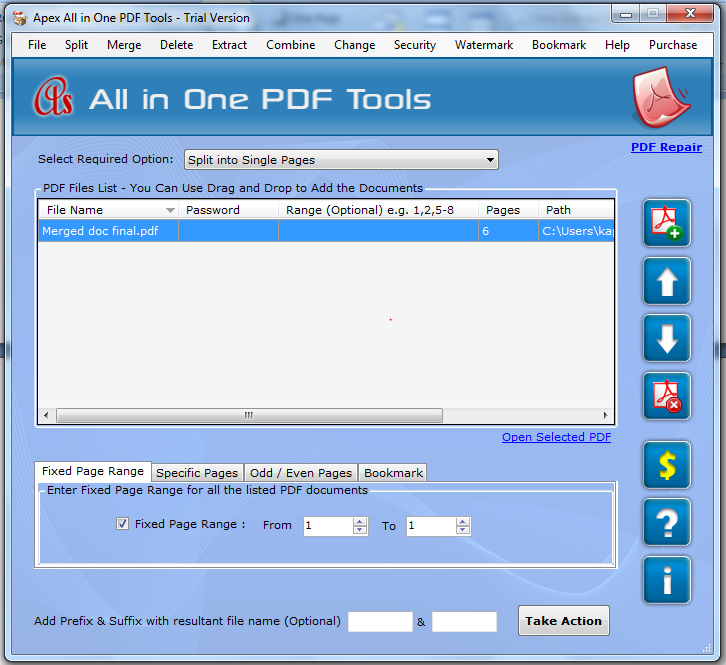Screen dimensions: 726x665
Task: Click the Range cell of Merged doc row
Action: pyautogui.click(x=378, y=231)
